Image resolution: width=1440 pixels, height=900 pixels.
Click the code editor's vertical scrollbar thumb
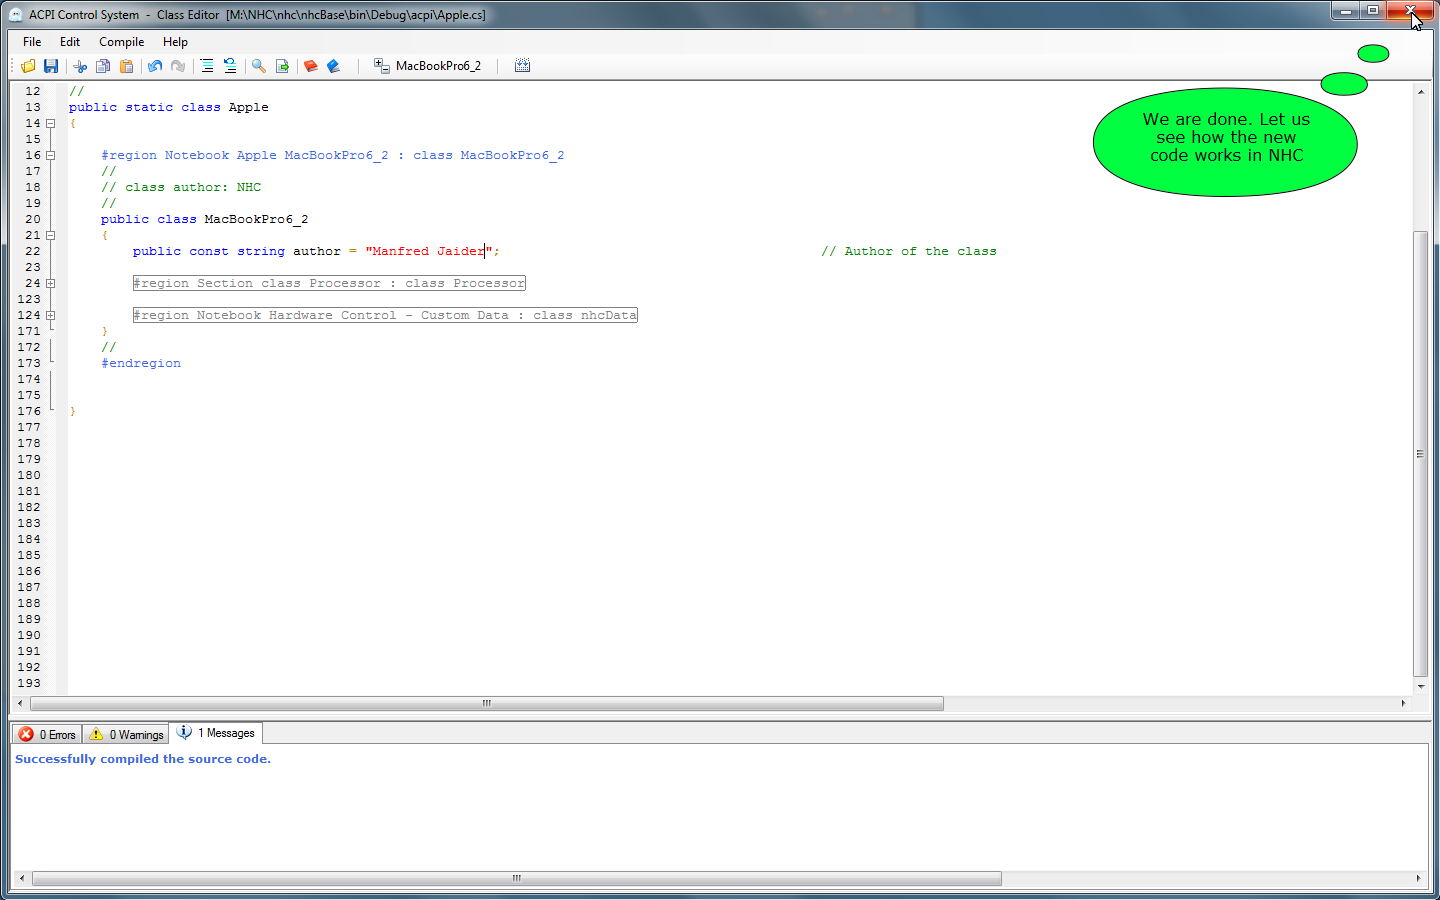(x=1420, y=453)
